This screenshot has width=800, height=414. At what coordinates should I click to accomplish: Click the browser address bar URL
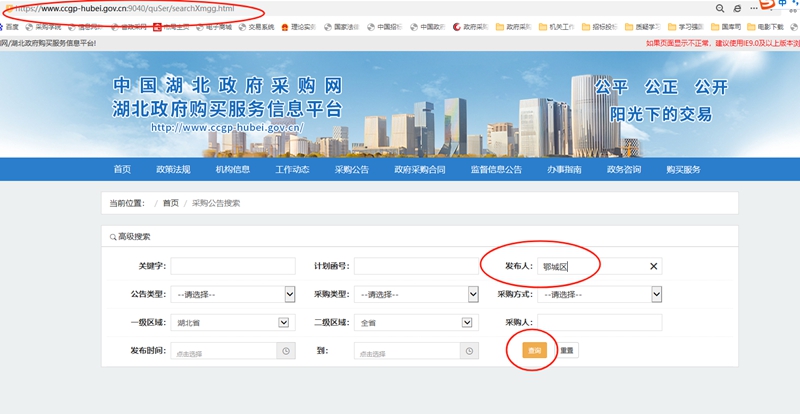(x=124, y=9)
